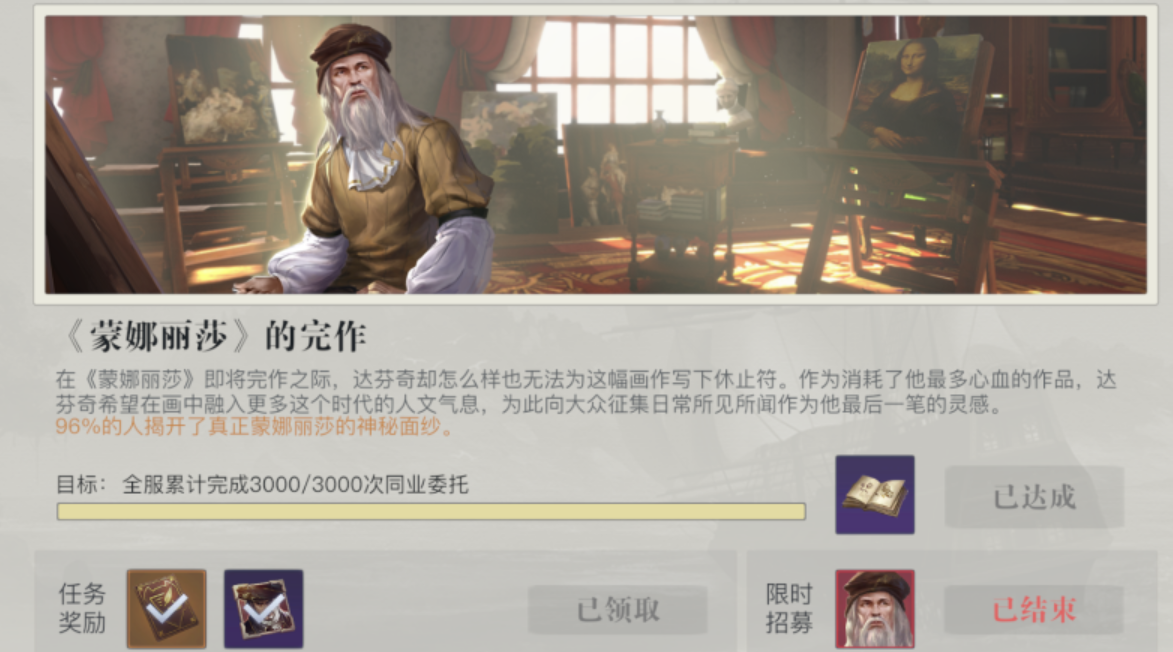
Task: Click the 《蒙娜丽莎》的完作 event title
Action: point(217,336)
